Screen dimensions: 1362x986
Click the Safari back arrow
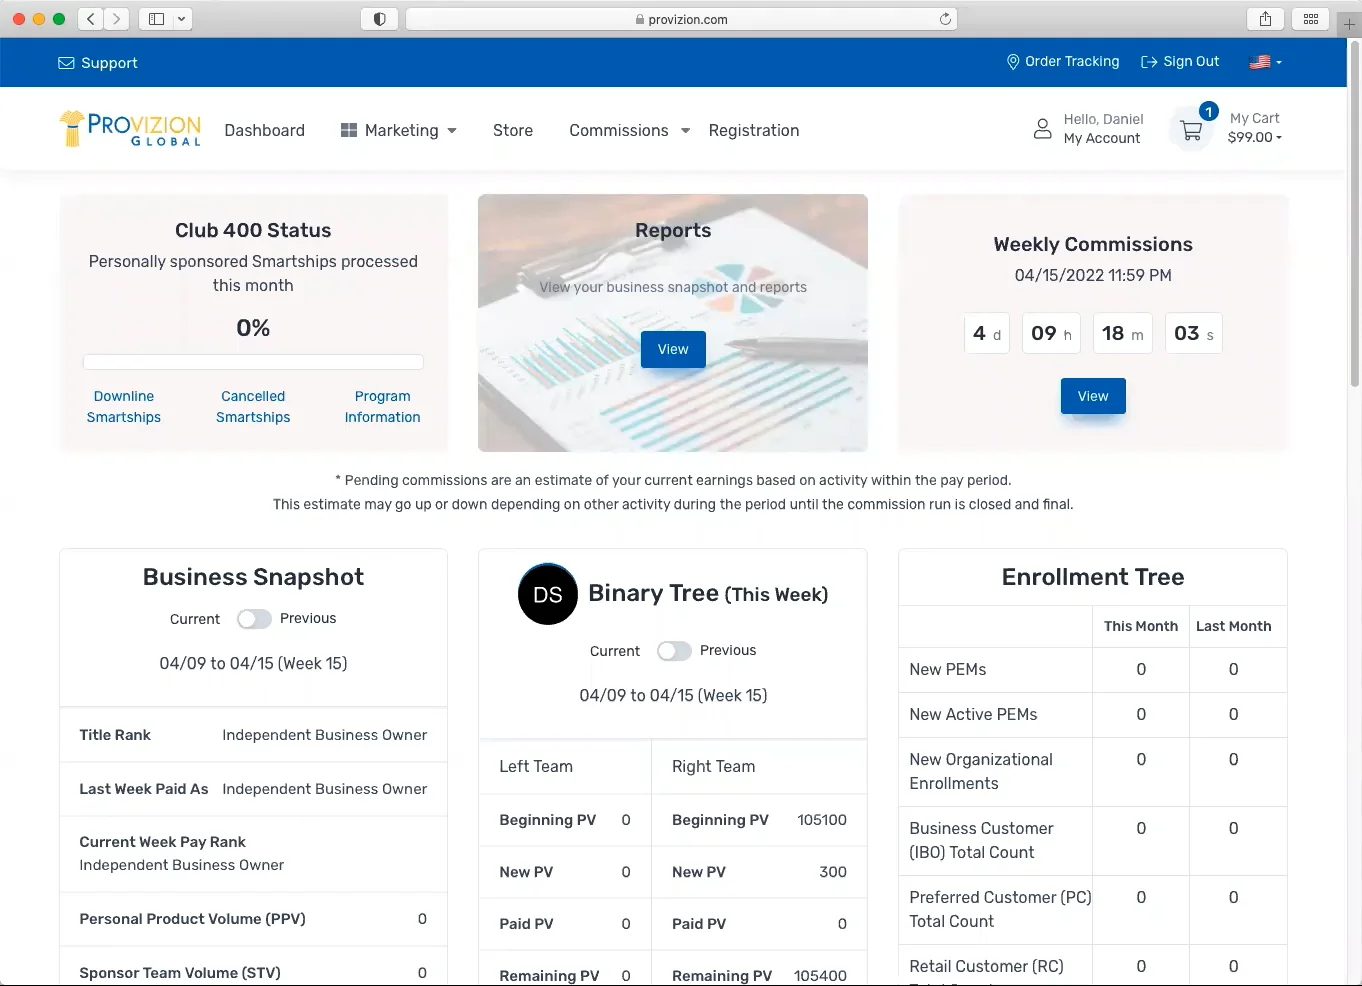91,19
